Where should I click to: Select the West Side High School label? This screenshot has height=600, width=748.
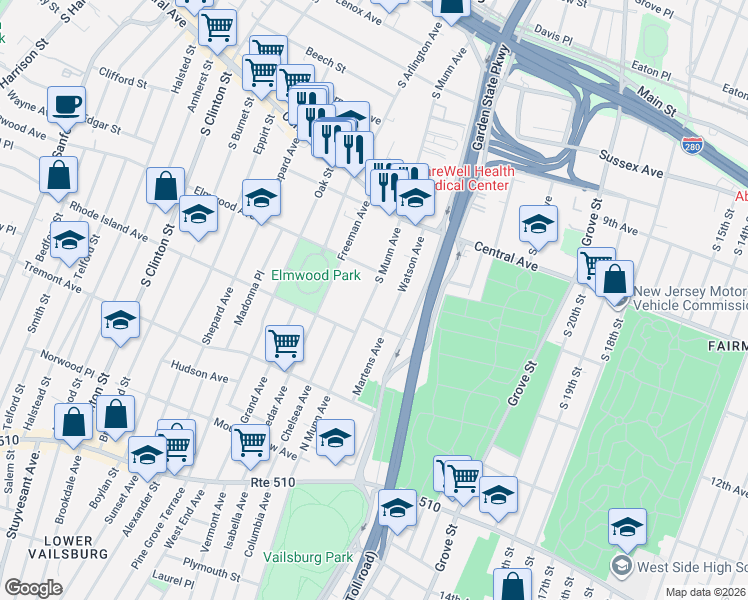pos(692,567)
